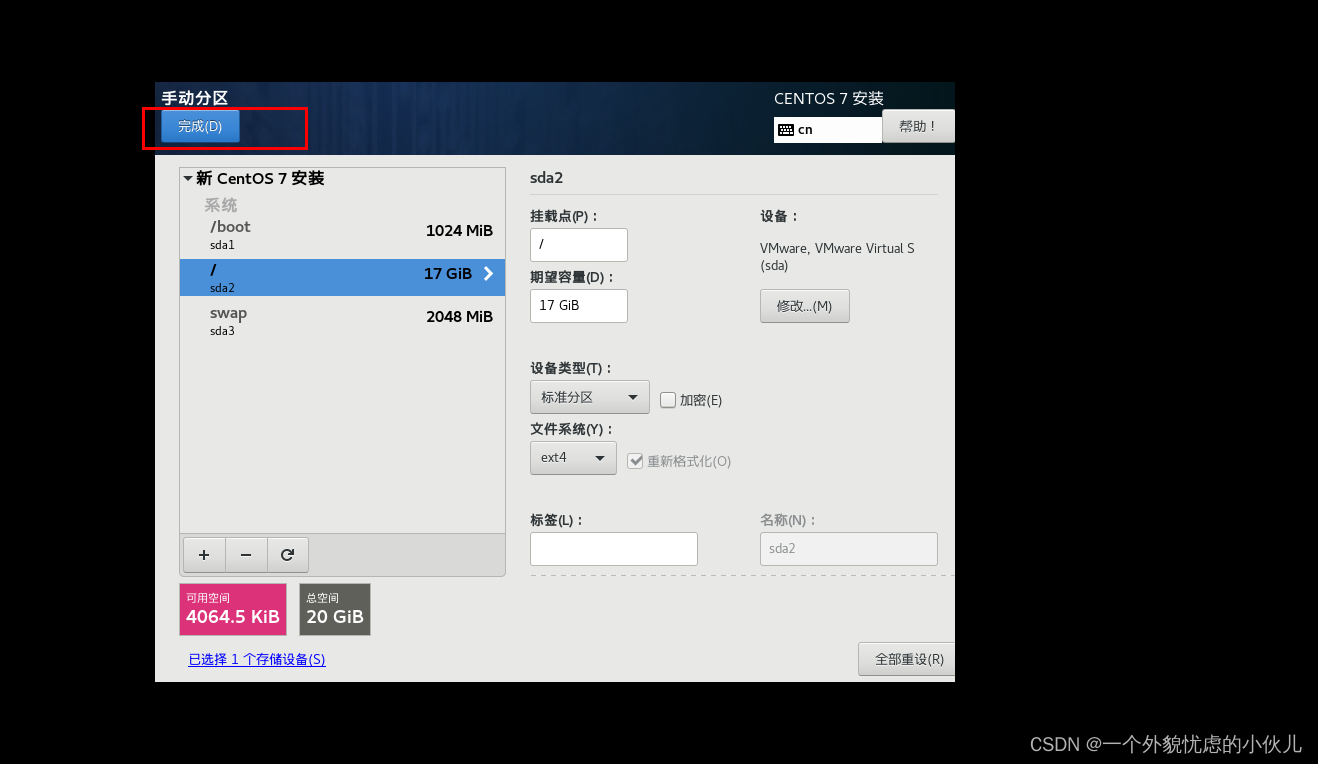
Task: Click the add mount point plus icon
Action: pos(204,555)
